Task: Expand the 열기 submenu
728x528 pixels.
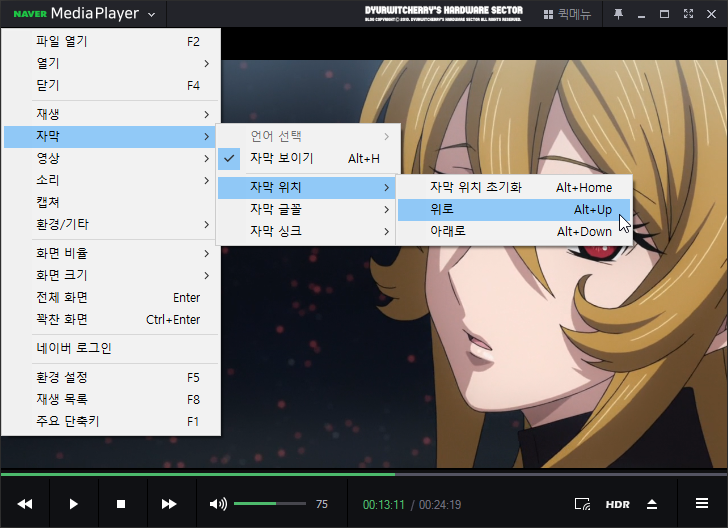Action: pos(111,63)
